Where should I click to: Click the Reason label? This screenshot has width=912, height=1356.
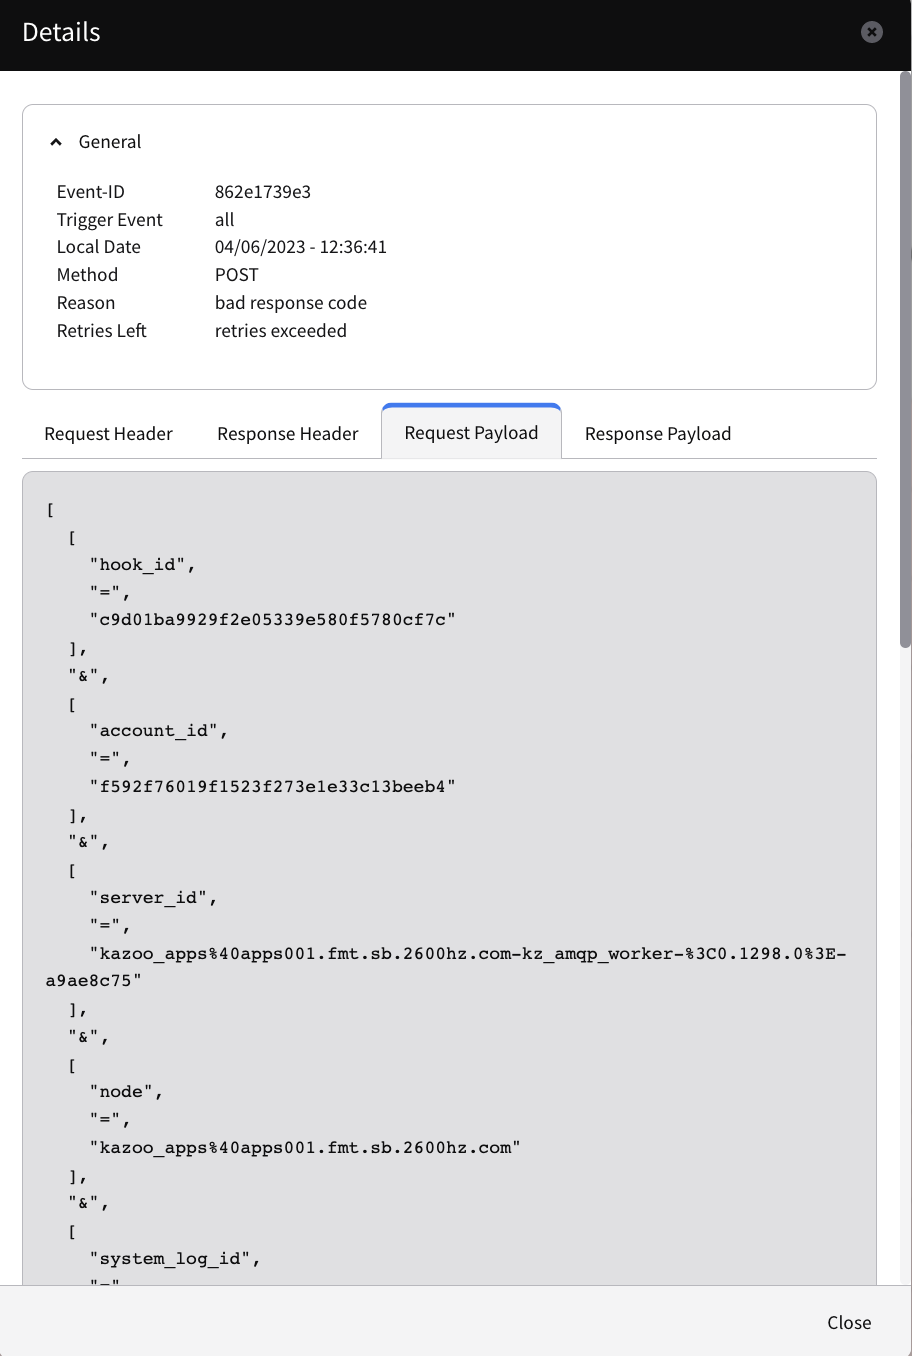pos(86,303)
